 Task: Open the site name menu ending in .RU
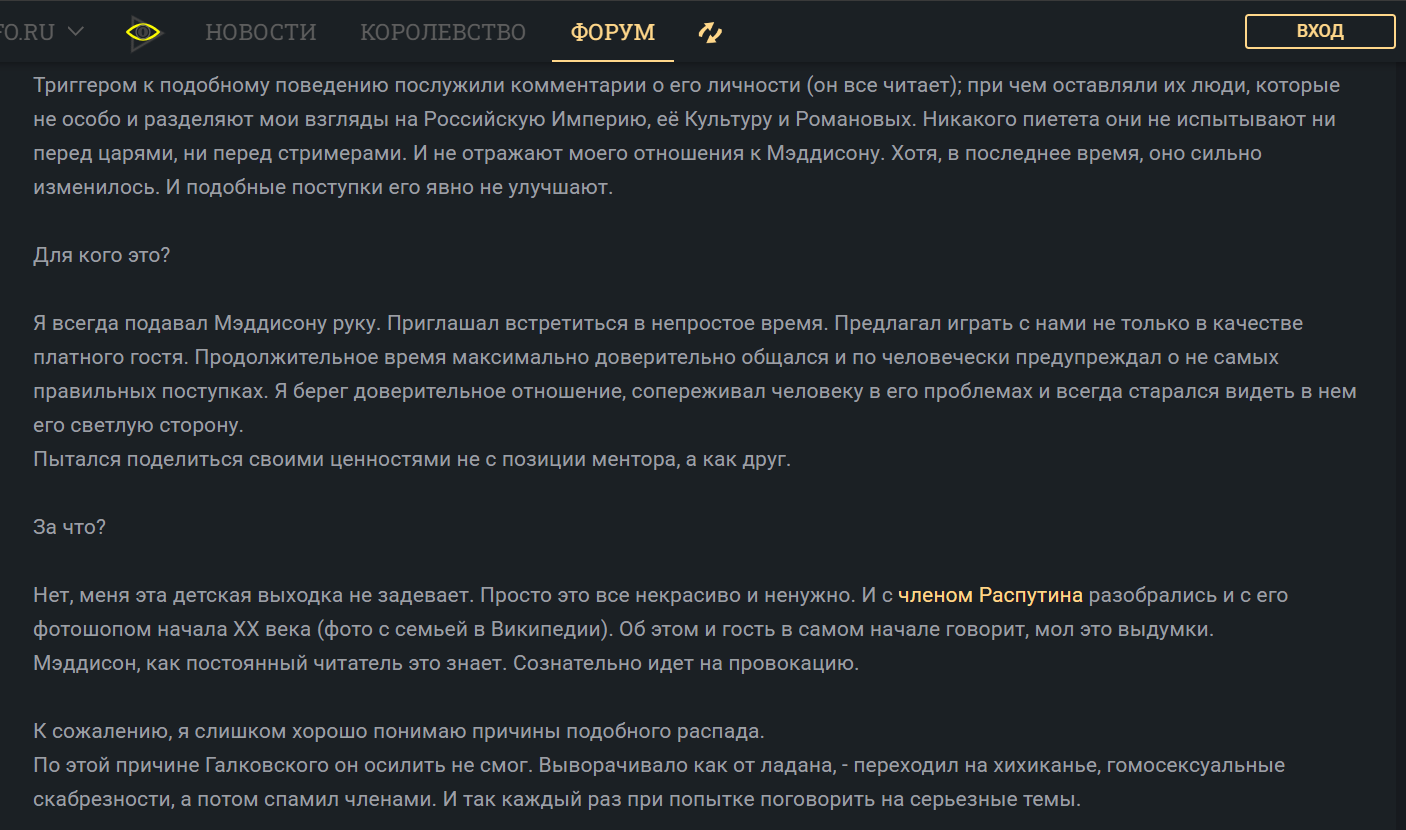point(27,32)
